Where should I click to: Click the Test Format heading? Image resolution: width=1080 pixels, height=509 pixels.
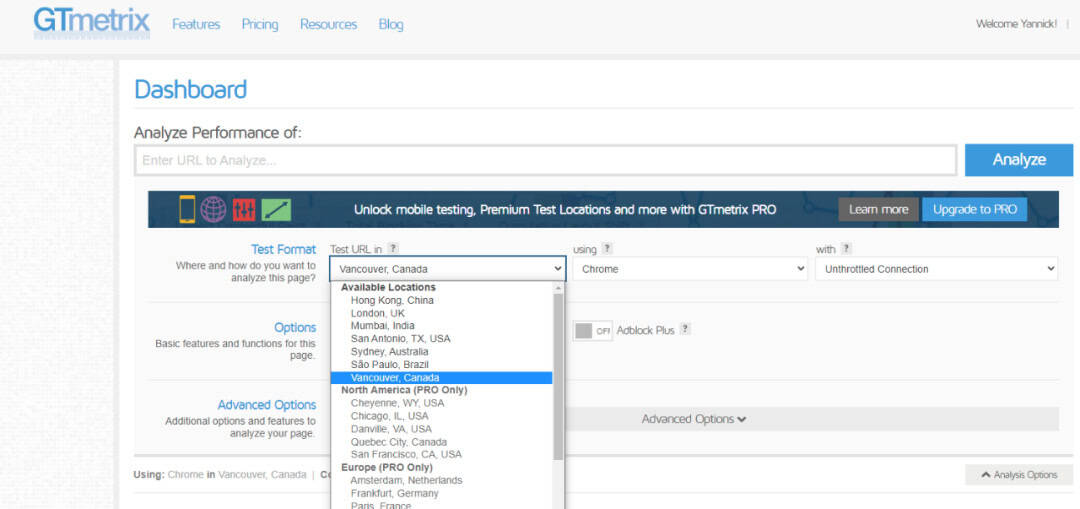(283, 249)
